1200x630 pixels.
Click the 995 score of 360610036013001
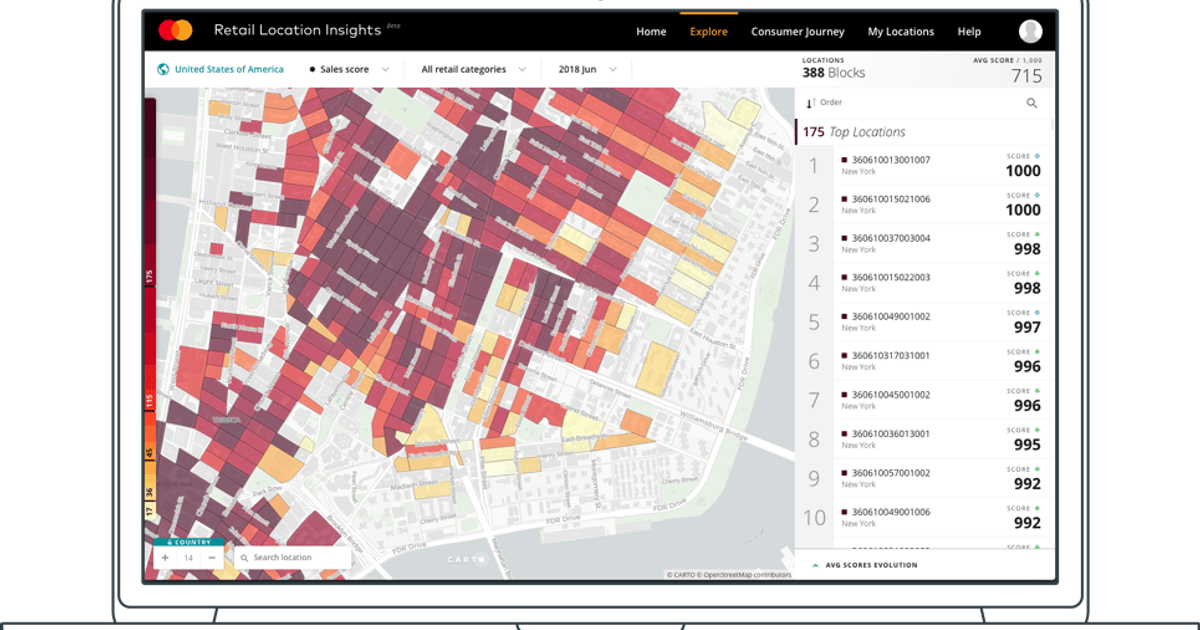[1027, 445]
